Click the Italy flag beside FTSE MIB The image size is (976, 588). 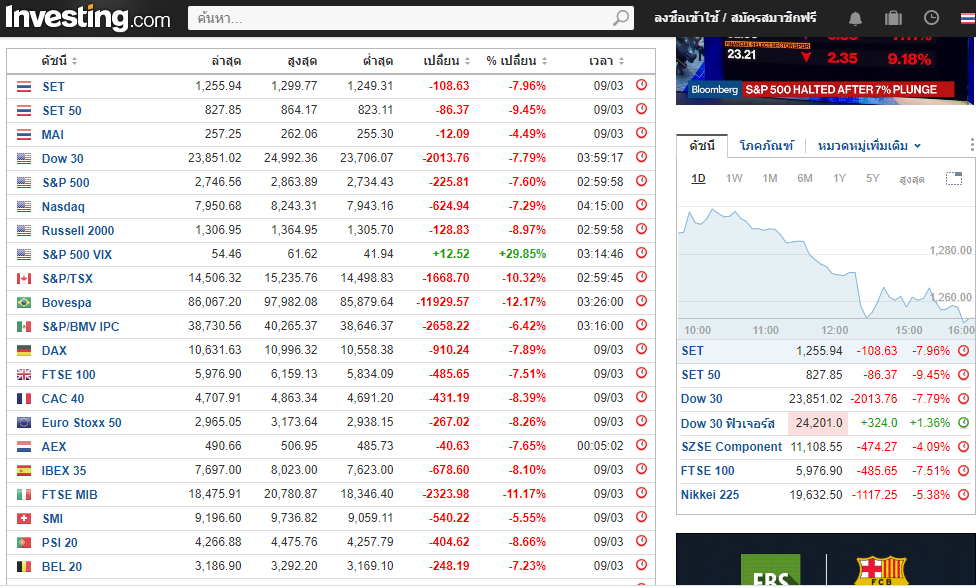point(24,495)
